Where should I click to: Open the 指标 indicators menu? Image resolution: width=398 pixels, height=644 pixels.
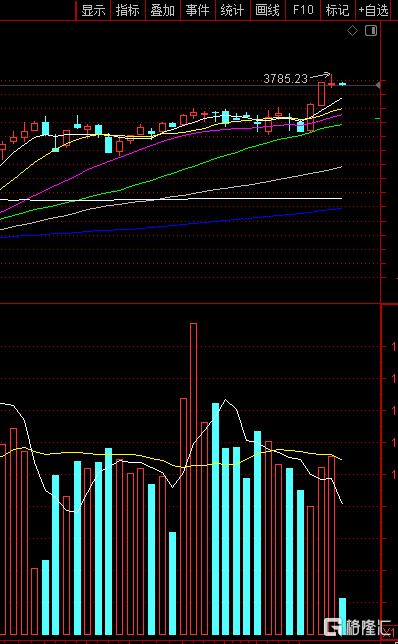128,10
